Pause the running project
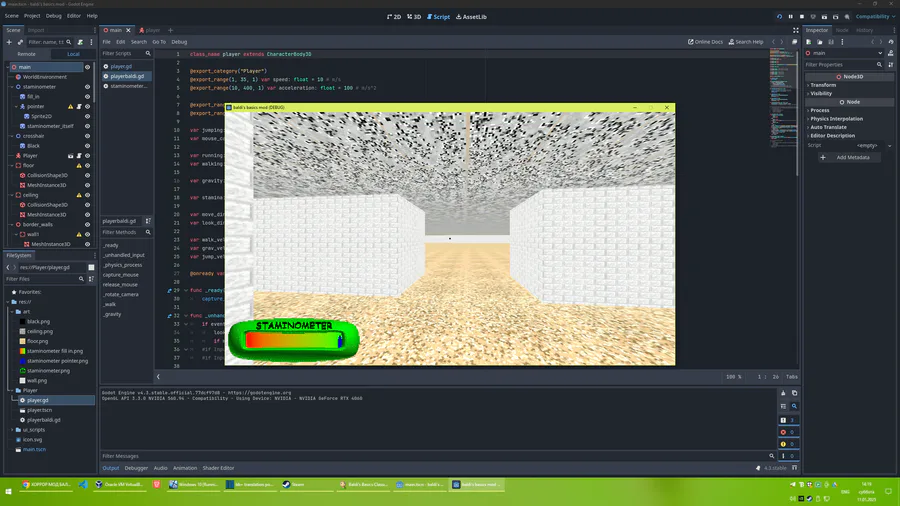The width and height of the screenshot is (900, 506). (x=790, y=17)
